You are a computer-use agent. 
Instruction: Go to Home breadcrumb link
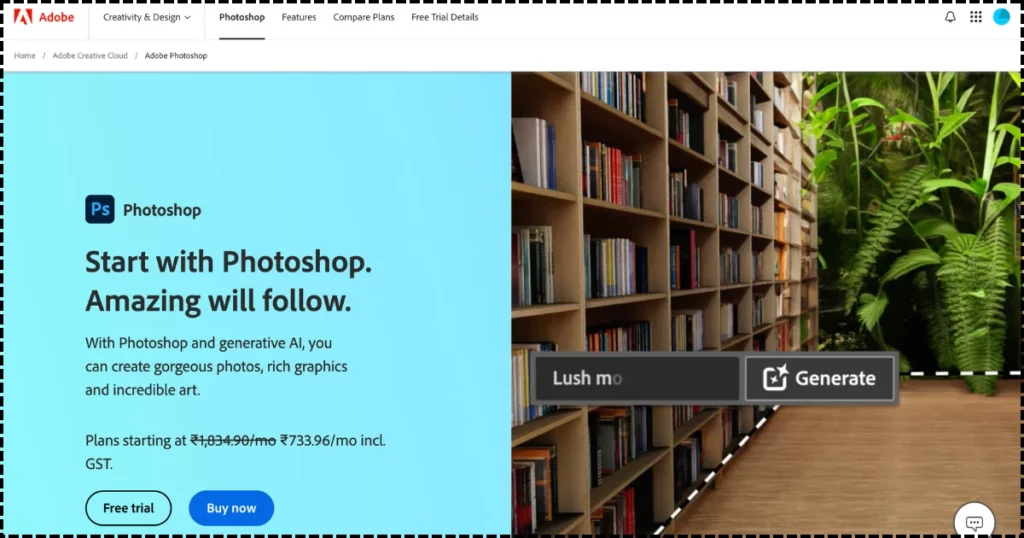[x=25, y=55]
